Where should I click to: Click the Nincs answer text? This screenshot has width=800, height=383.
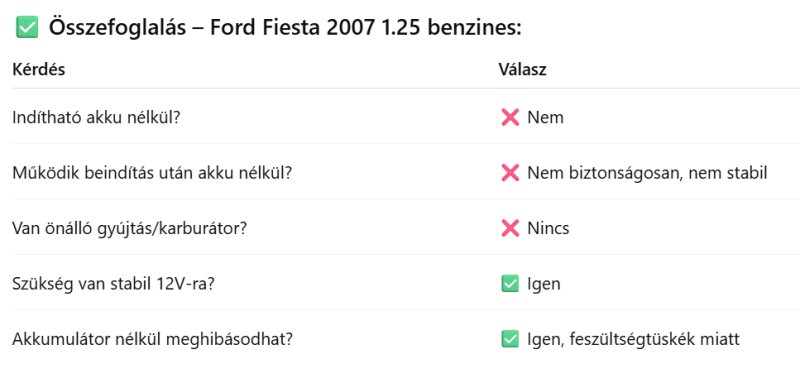coord(548,228)
